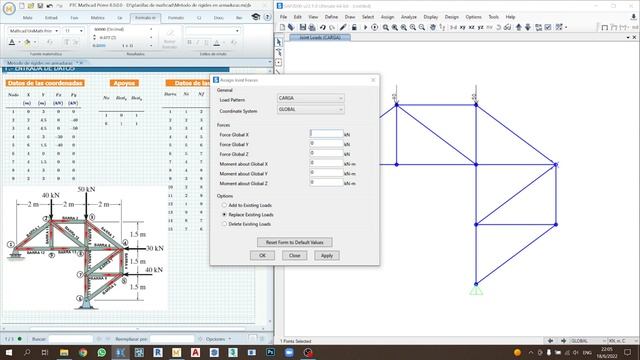
Task: Click the New Model icon in SAP2000 toolbar
Action: (x=282, y=27)
